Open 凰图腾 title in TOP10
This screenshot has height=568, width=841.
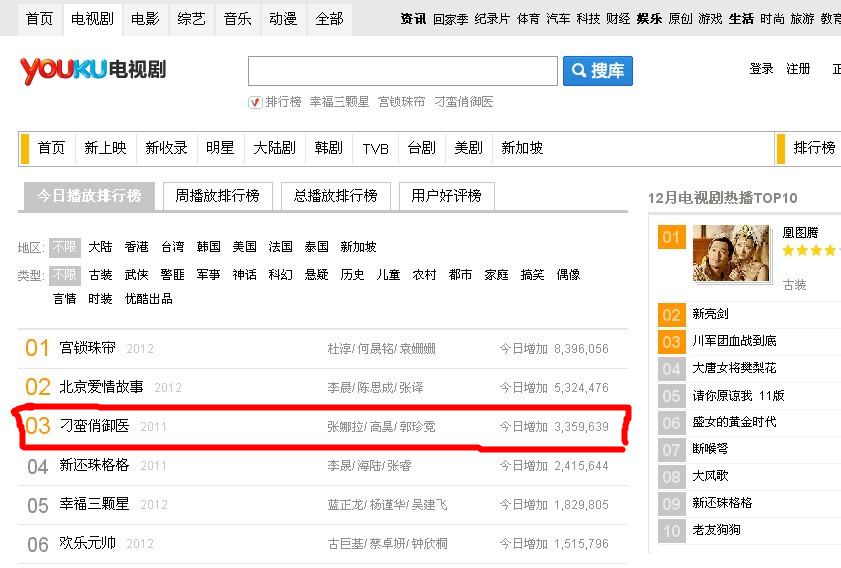(x=800, y=233)
